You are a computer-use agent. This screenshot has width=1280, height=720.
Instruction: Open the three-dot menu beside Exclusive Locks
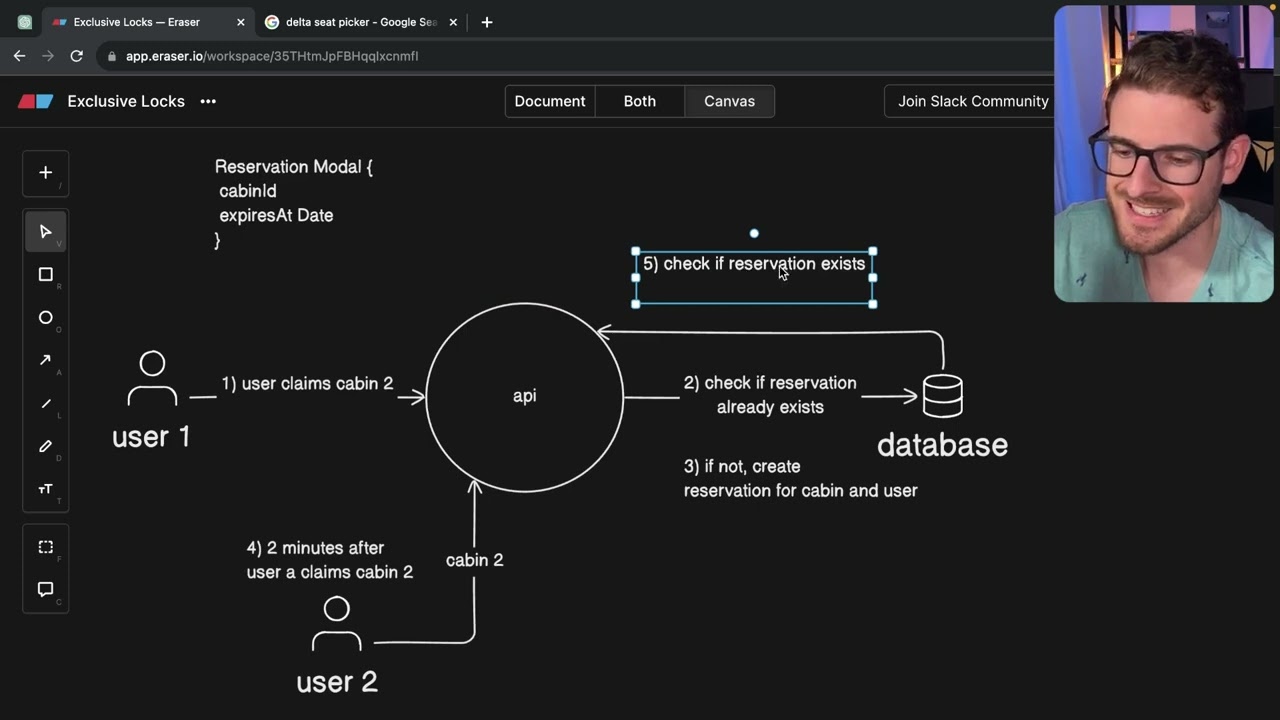coord(208,101)
